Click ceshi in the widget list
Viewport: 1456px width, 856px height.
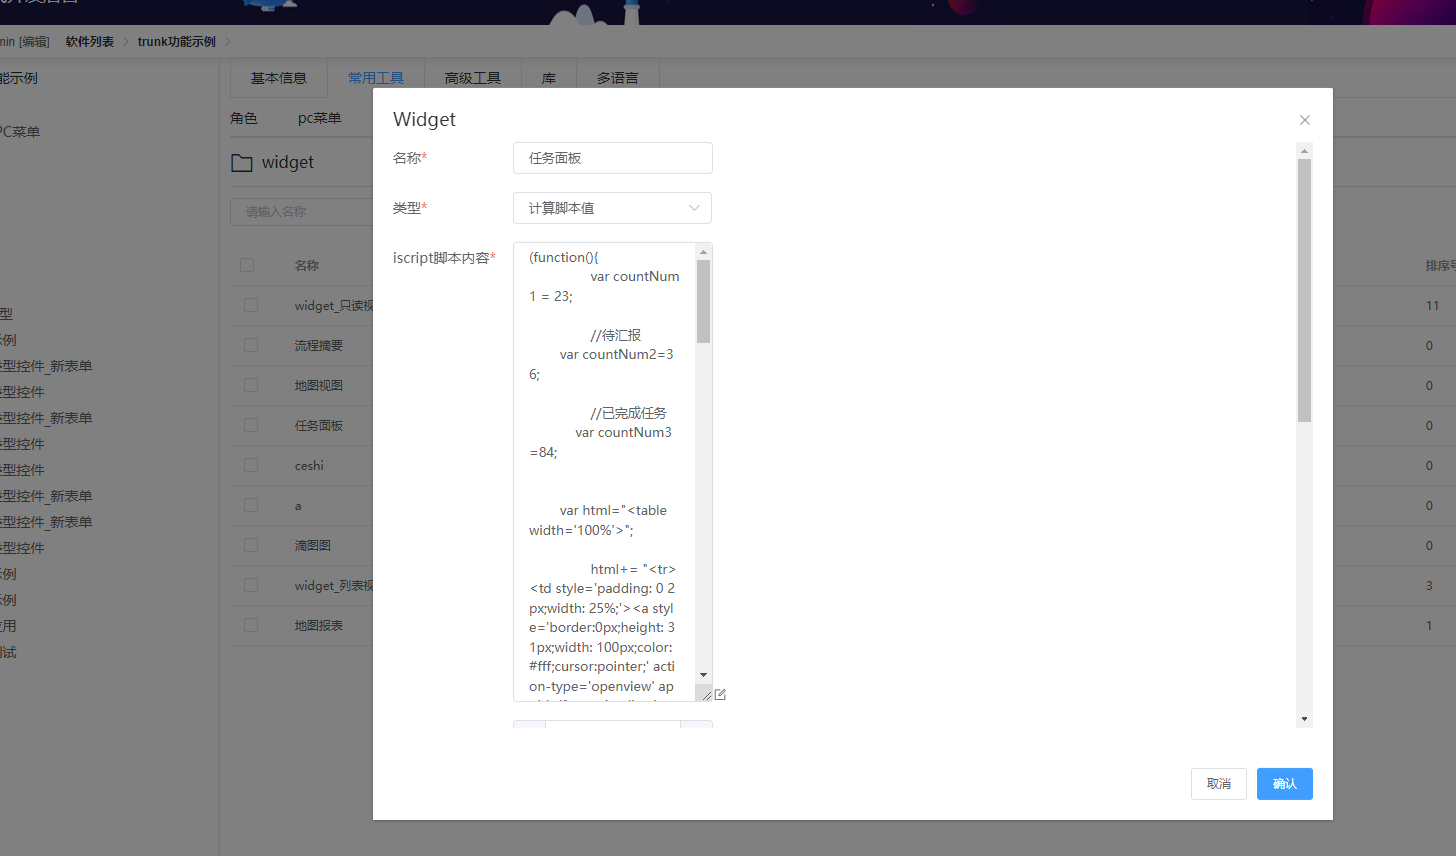(309, 465)
